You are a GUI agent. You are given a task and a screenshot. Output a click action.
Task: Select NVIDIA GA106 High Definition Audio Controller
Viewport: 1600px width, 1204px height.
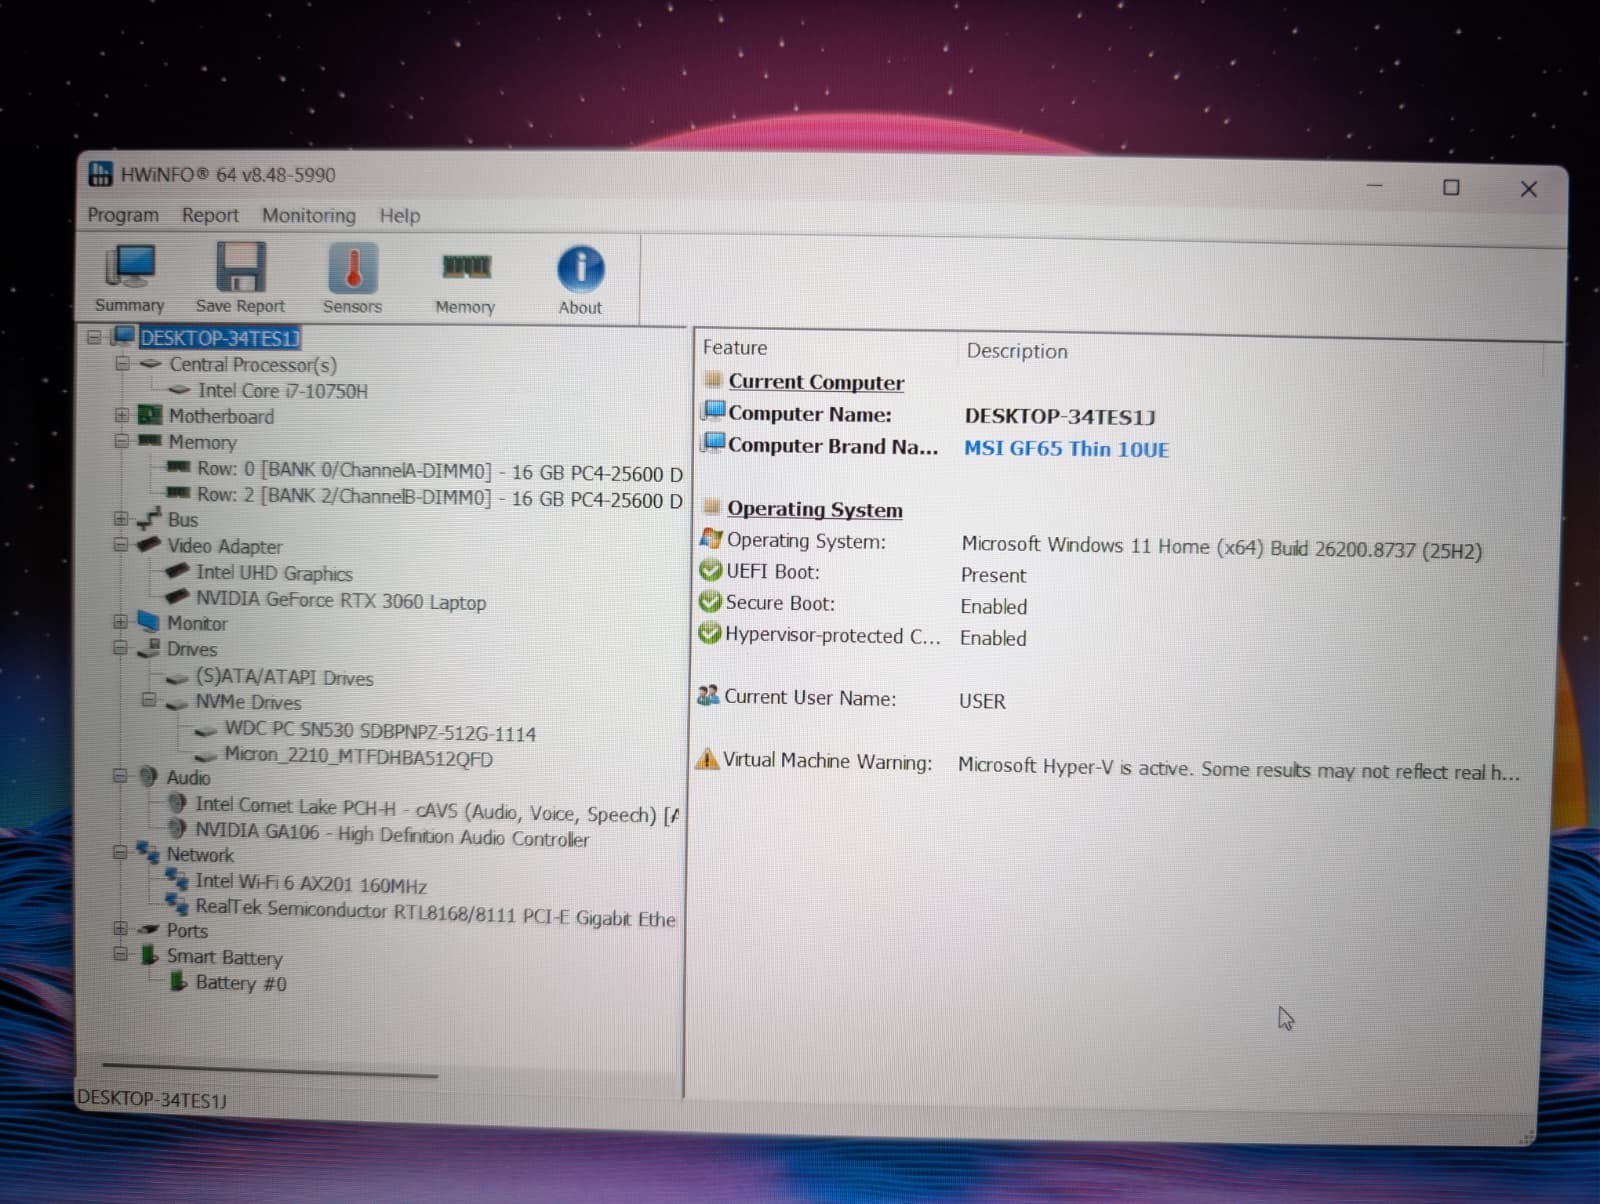tap(392, 835)
